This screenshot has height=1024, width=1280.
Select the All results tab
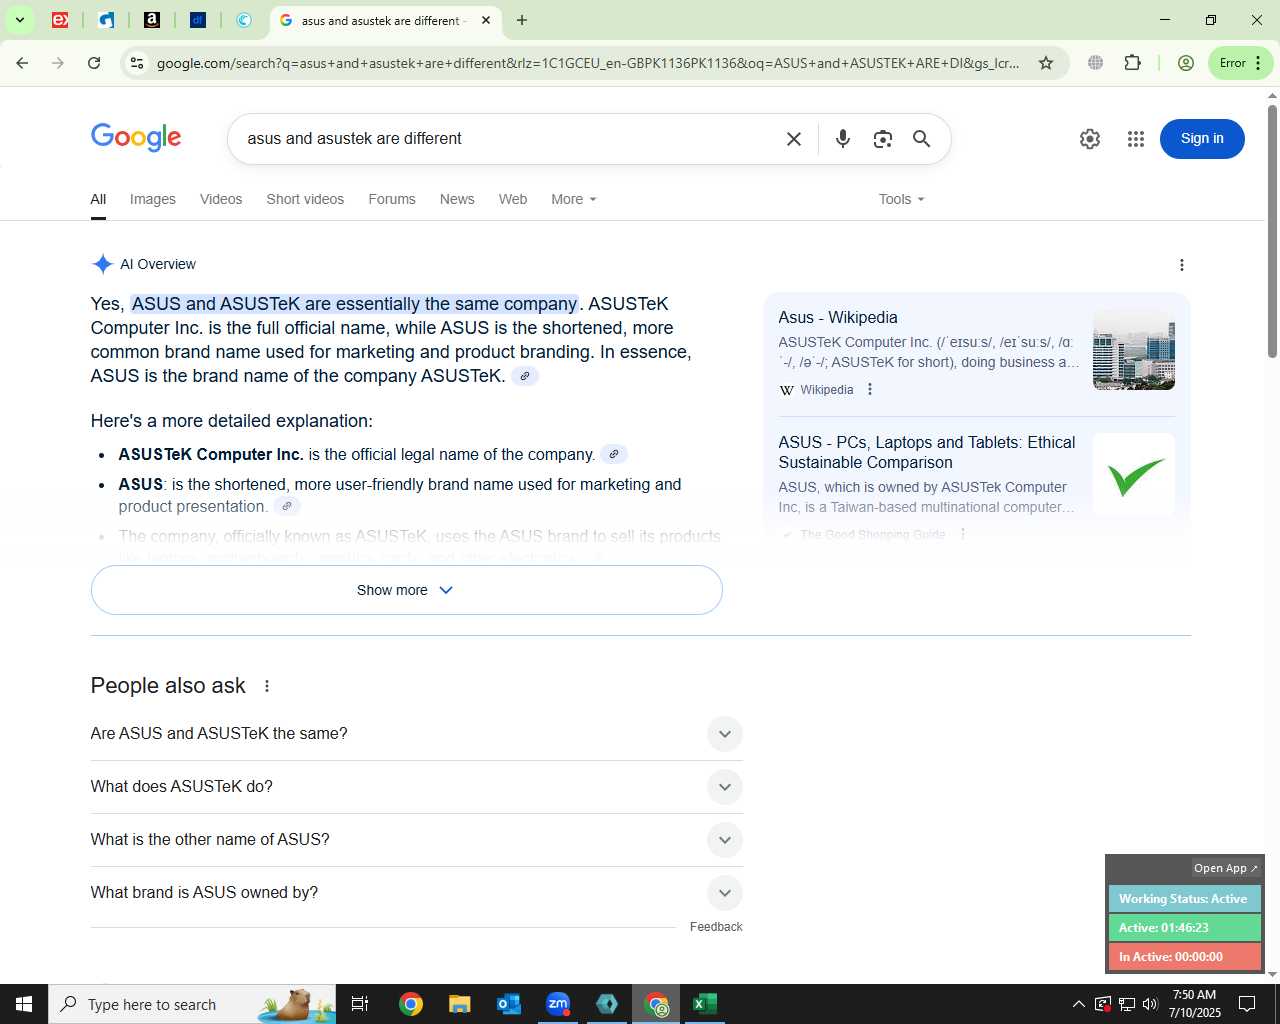[x=98, y=199]
